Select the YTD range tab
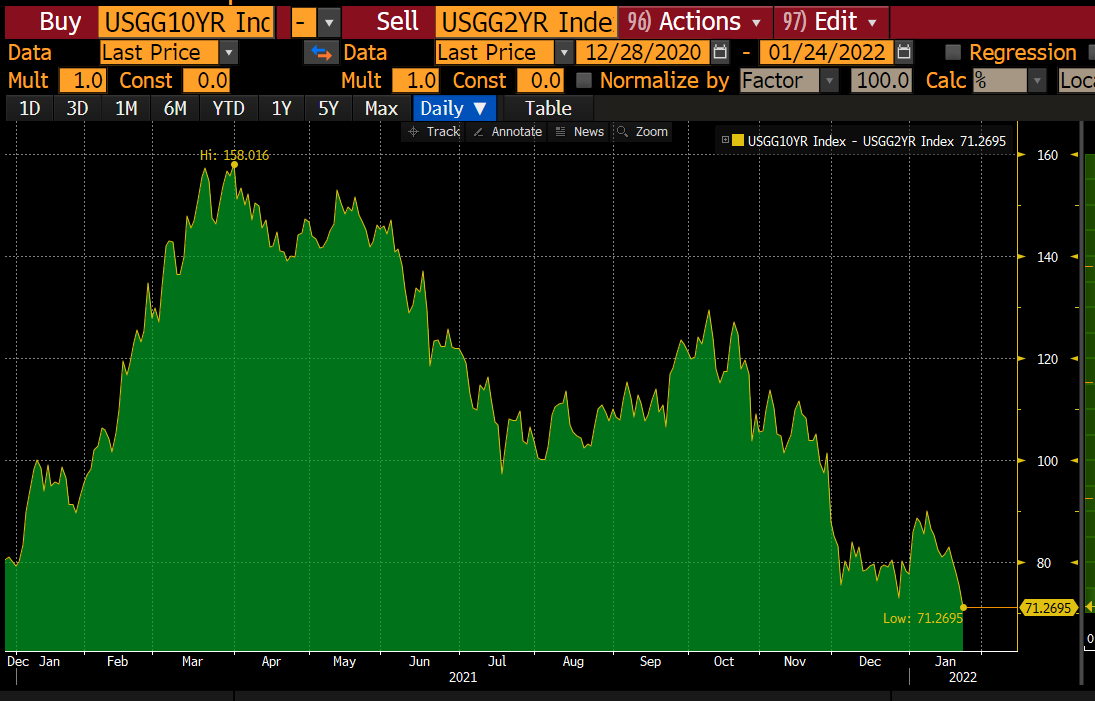This screenshot has width=1095, height=701. click(x=228, y=108)
